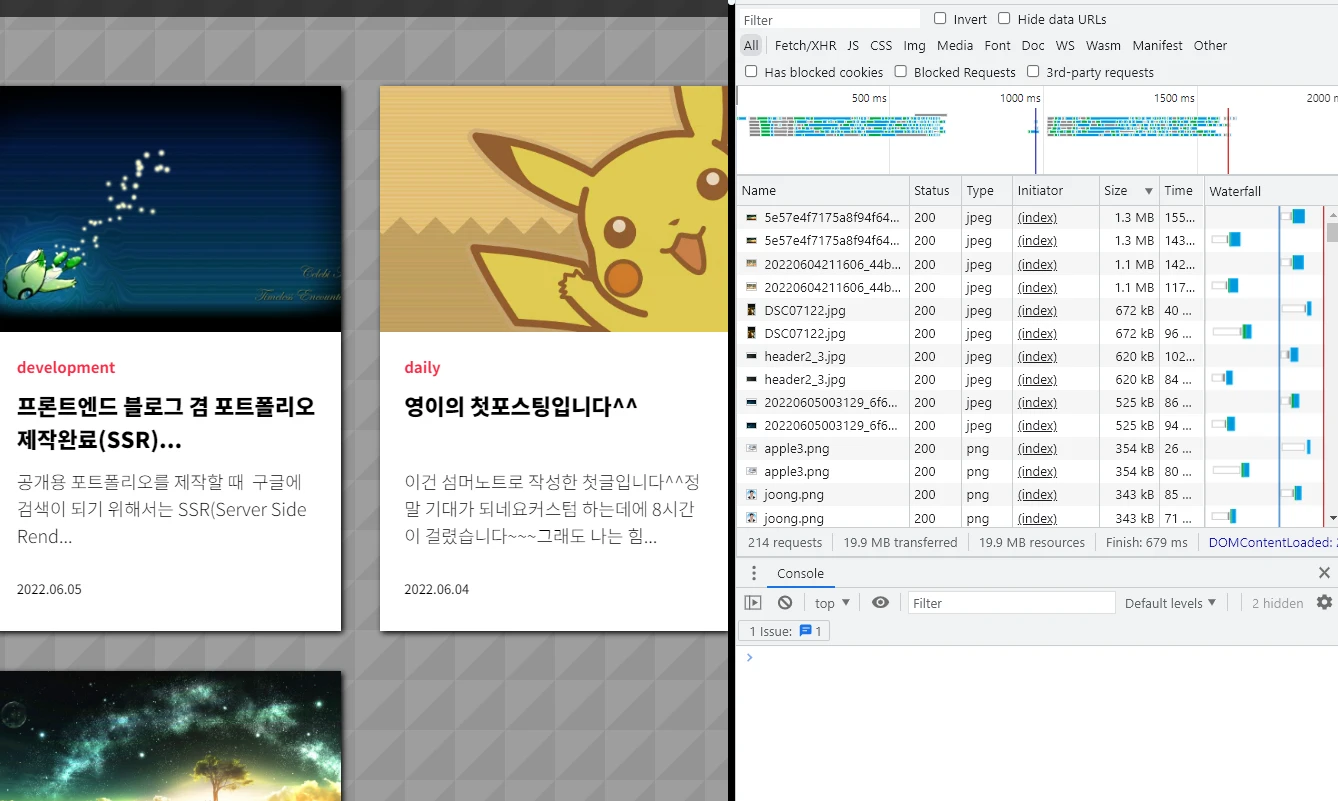Screen dimensions: 1338x801
Task: Select the All request type filter
Action: [751, 45]
